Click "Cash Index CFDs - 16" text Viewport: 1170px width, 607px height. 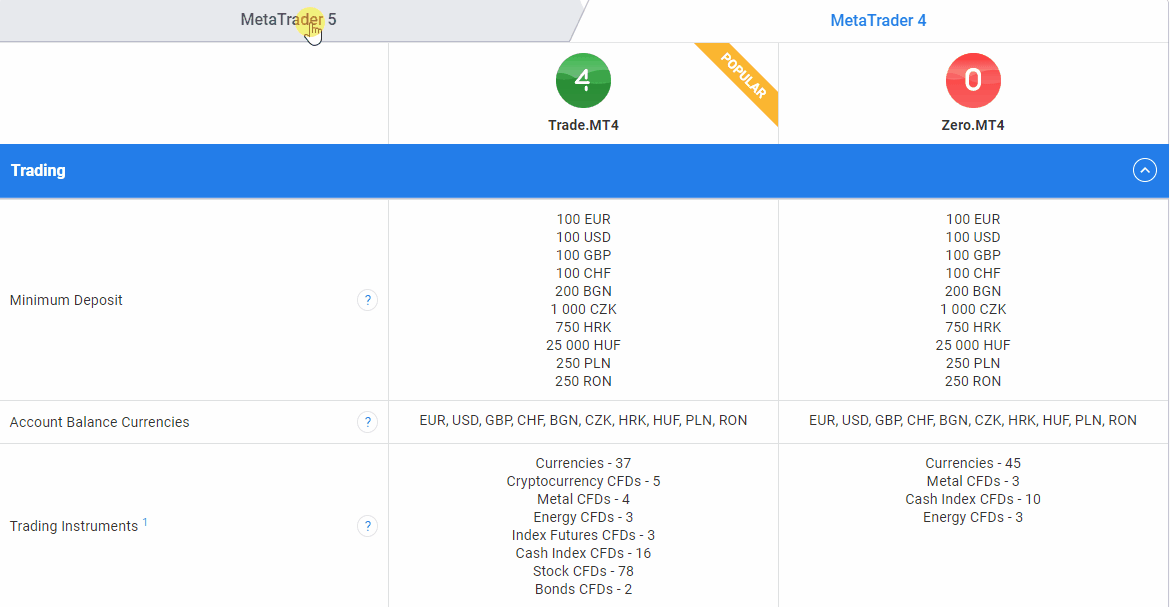click(x=584, y=553)
